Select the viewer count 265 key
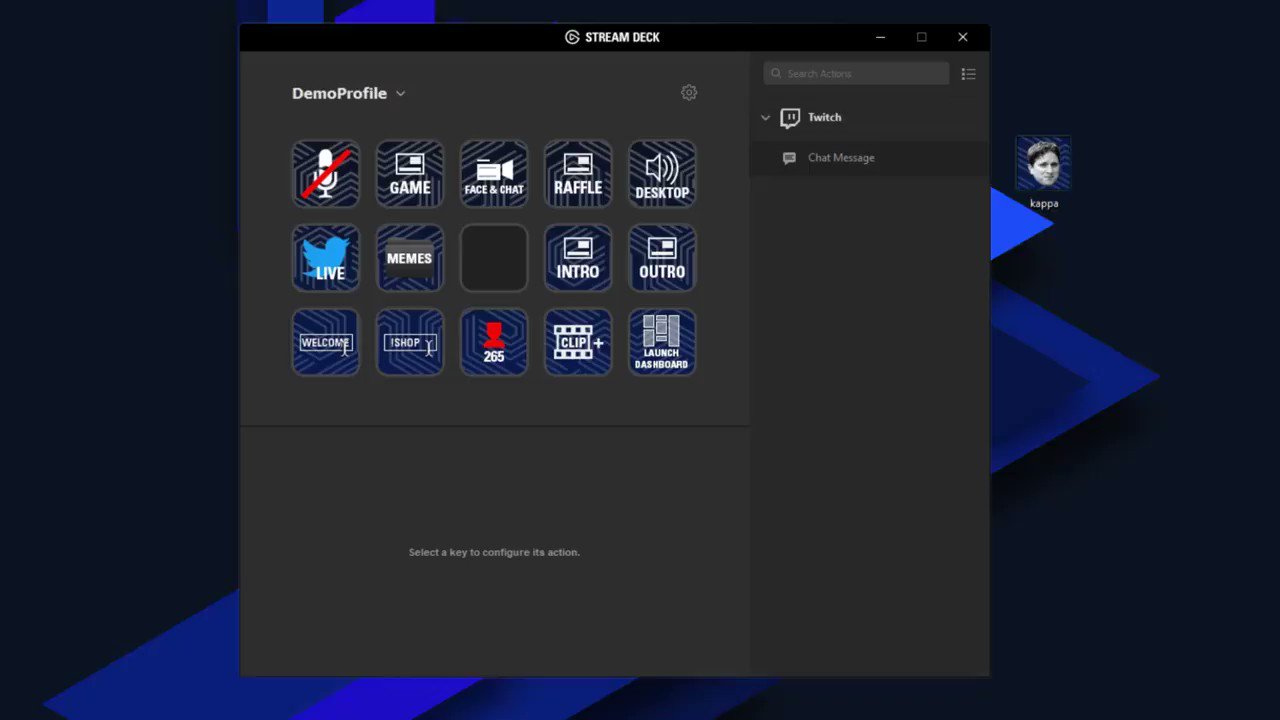The image size is (1280, 720). (494, 342)
